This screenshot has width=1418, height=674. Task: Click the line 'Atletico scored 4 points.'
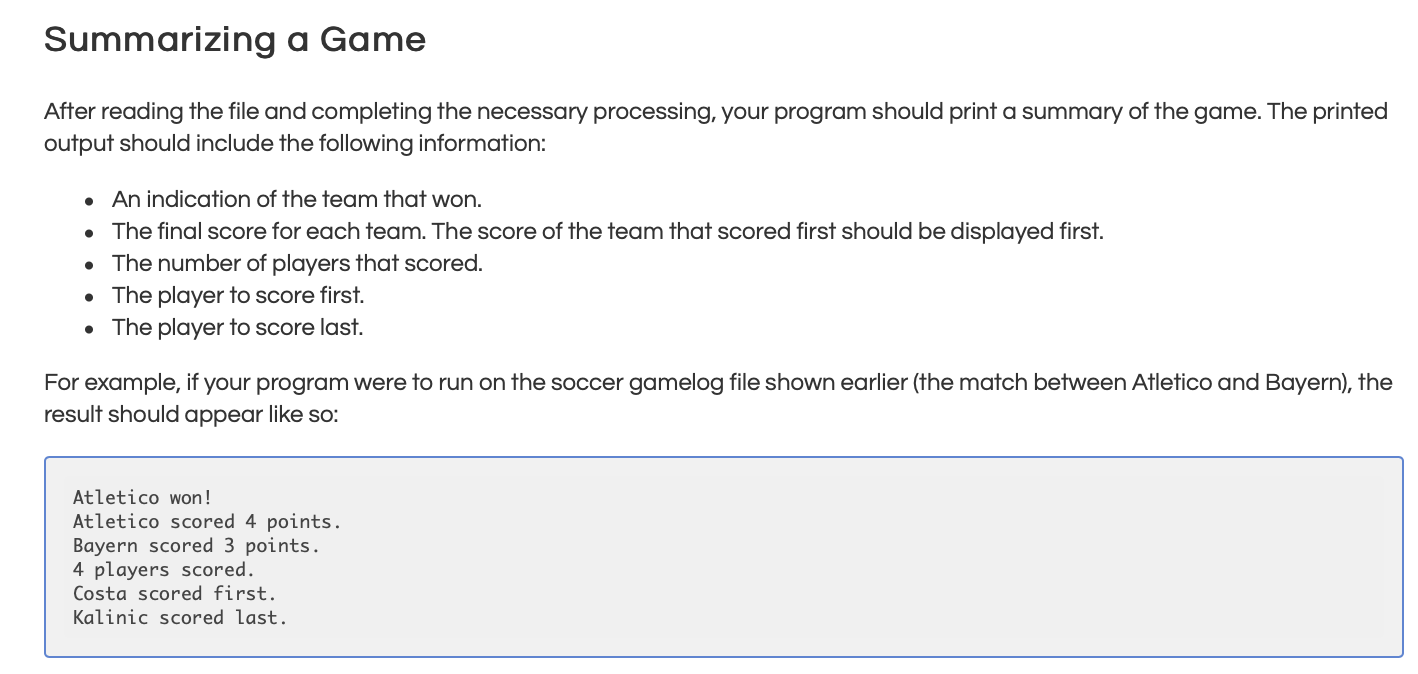(207, 521)
